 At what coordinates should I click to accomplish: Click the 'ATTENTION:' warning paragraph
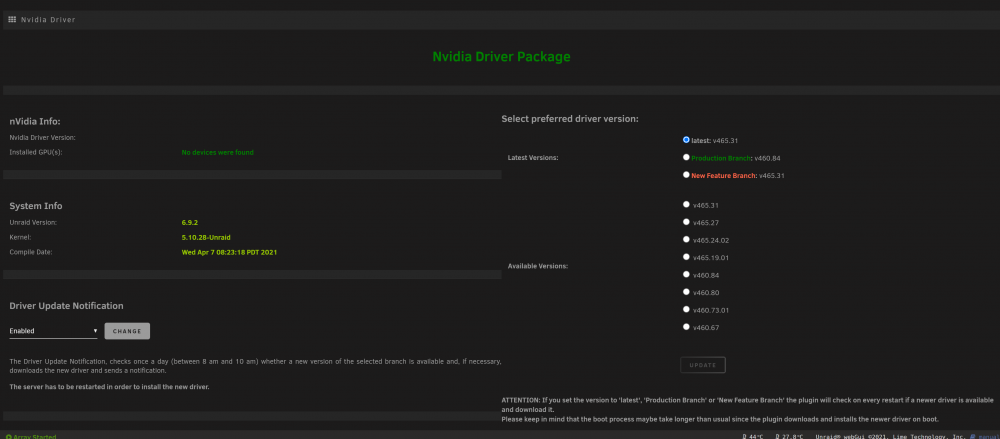coord(747,410)
